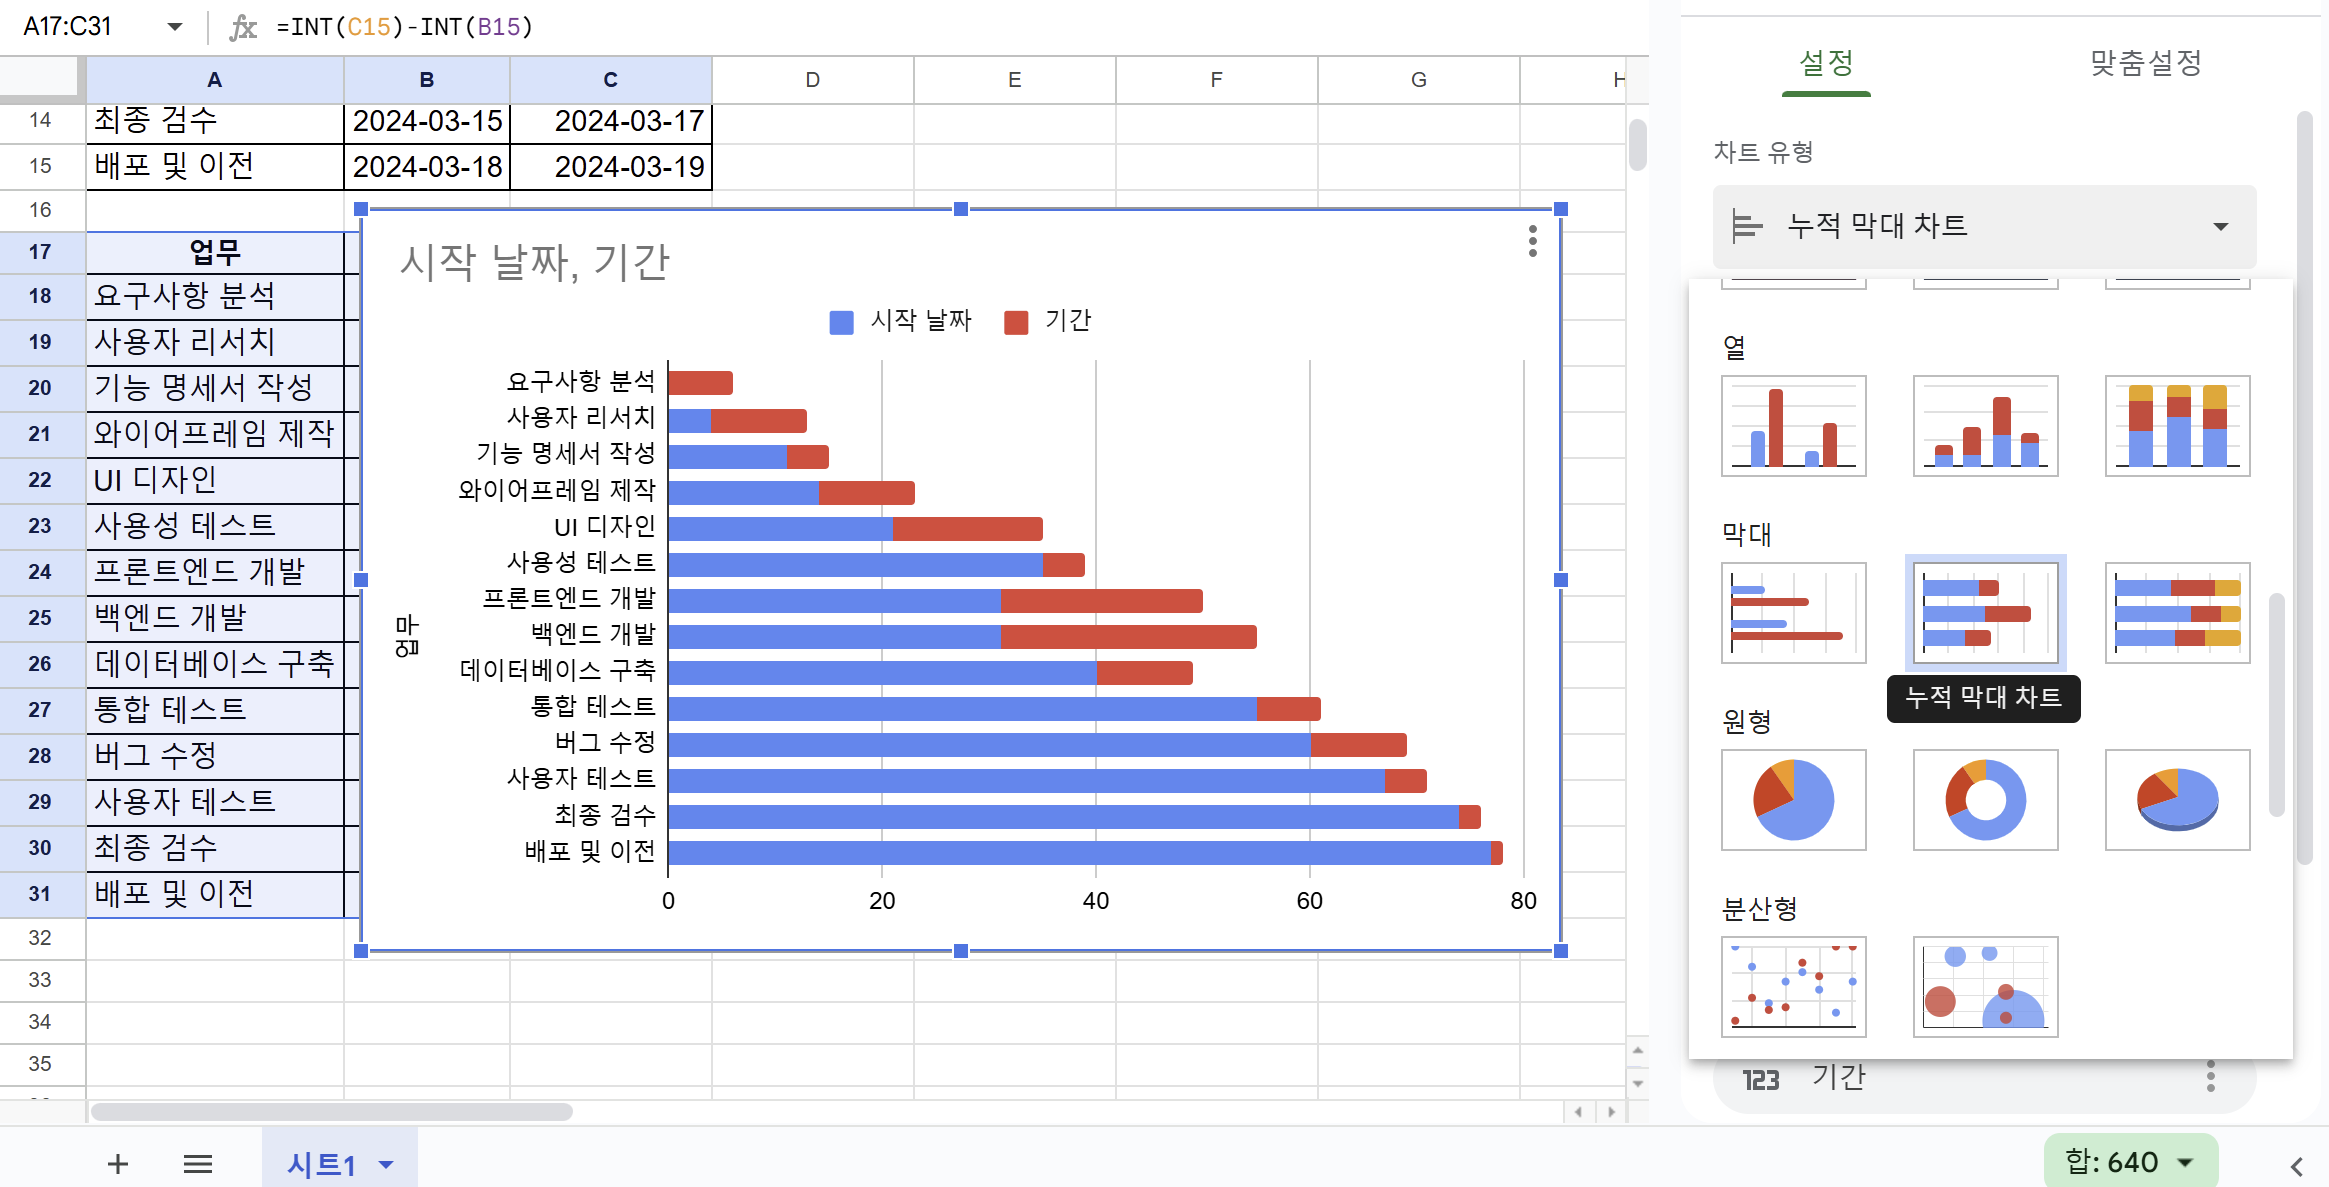
Task: Click the 시작 날짜 legend blue swatch
Action: tap(842, 322)
